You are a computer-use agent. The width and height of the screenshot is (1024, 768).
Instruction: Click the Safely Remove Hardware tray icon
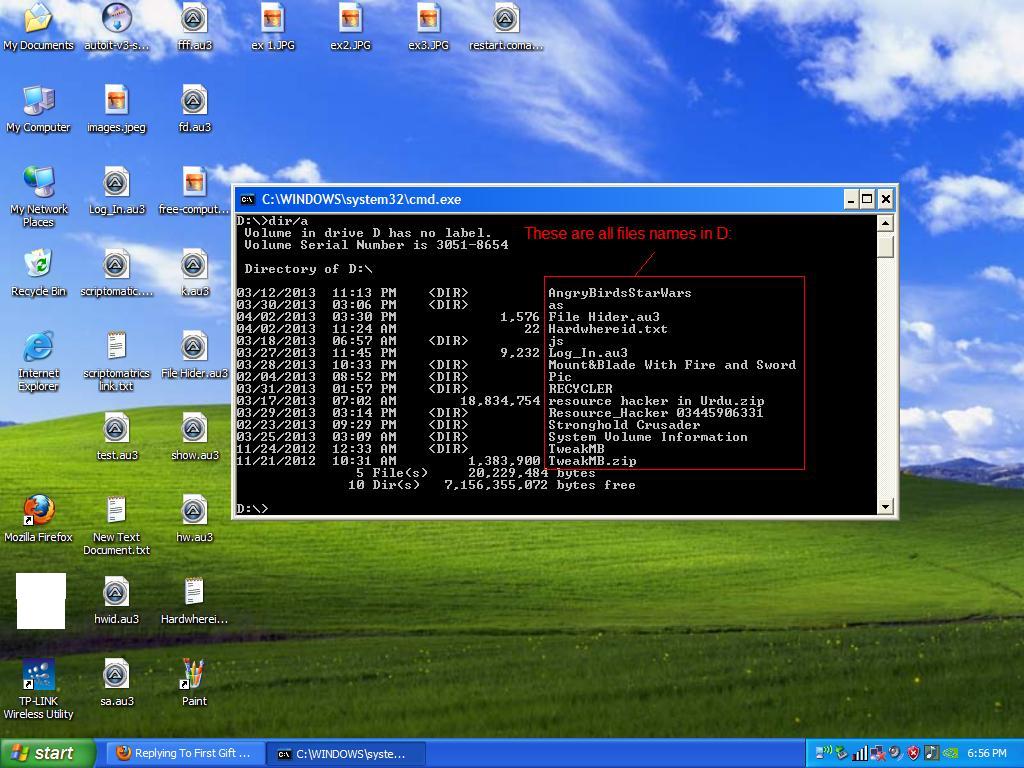[842, 753]
